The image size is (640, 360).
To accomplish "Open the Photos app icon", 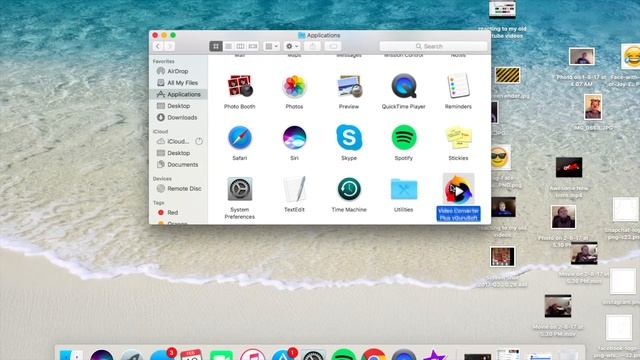I will pyautogui.click(x=294, y=86).
